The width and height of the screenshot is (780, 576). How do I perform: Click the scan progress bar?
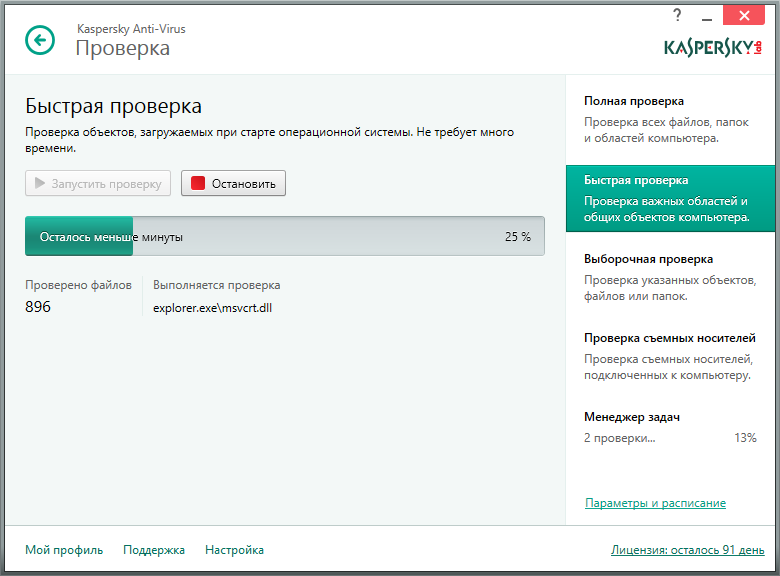tap(285, 236)
